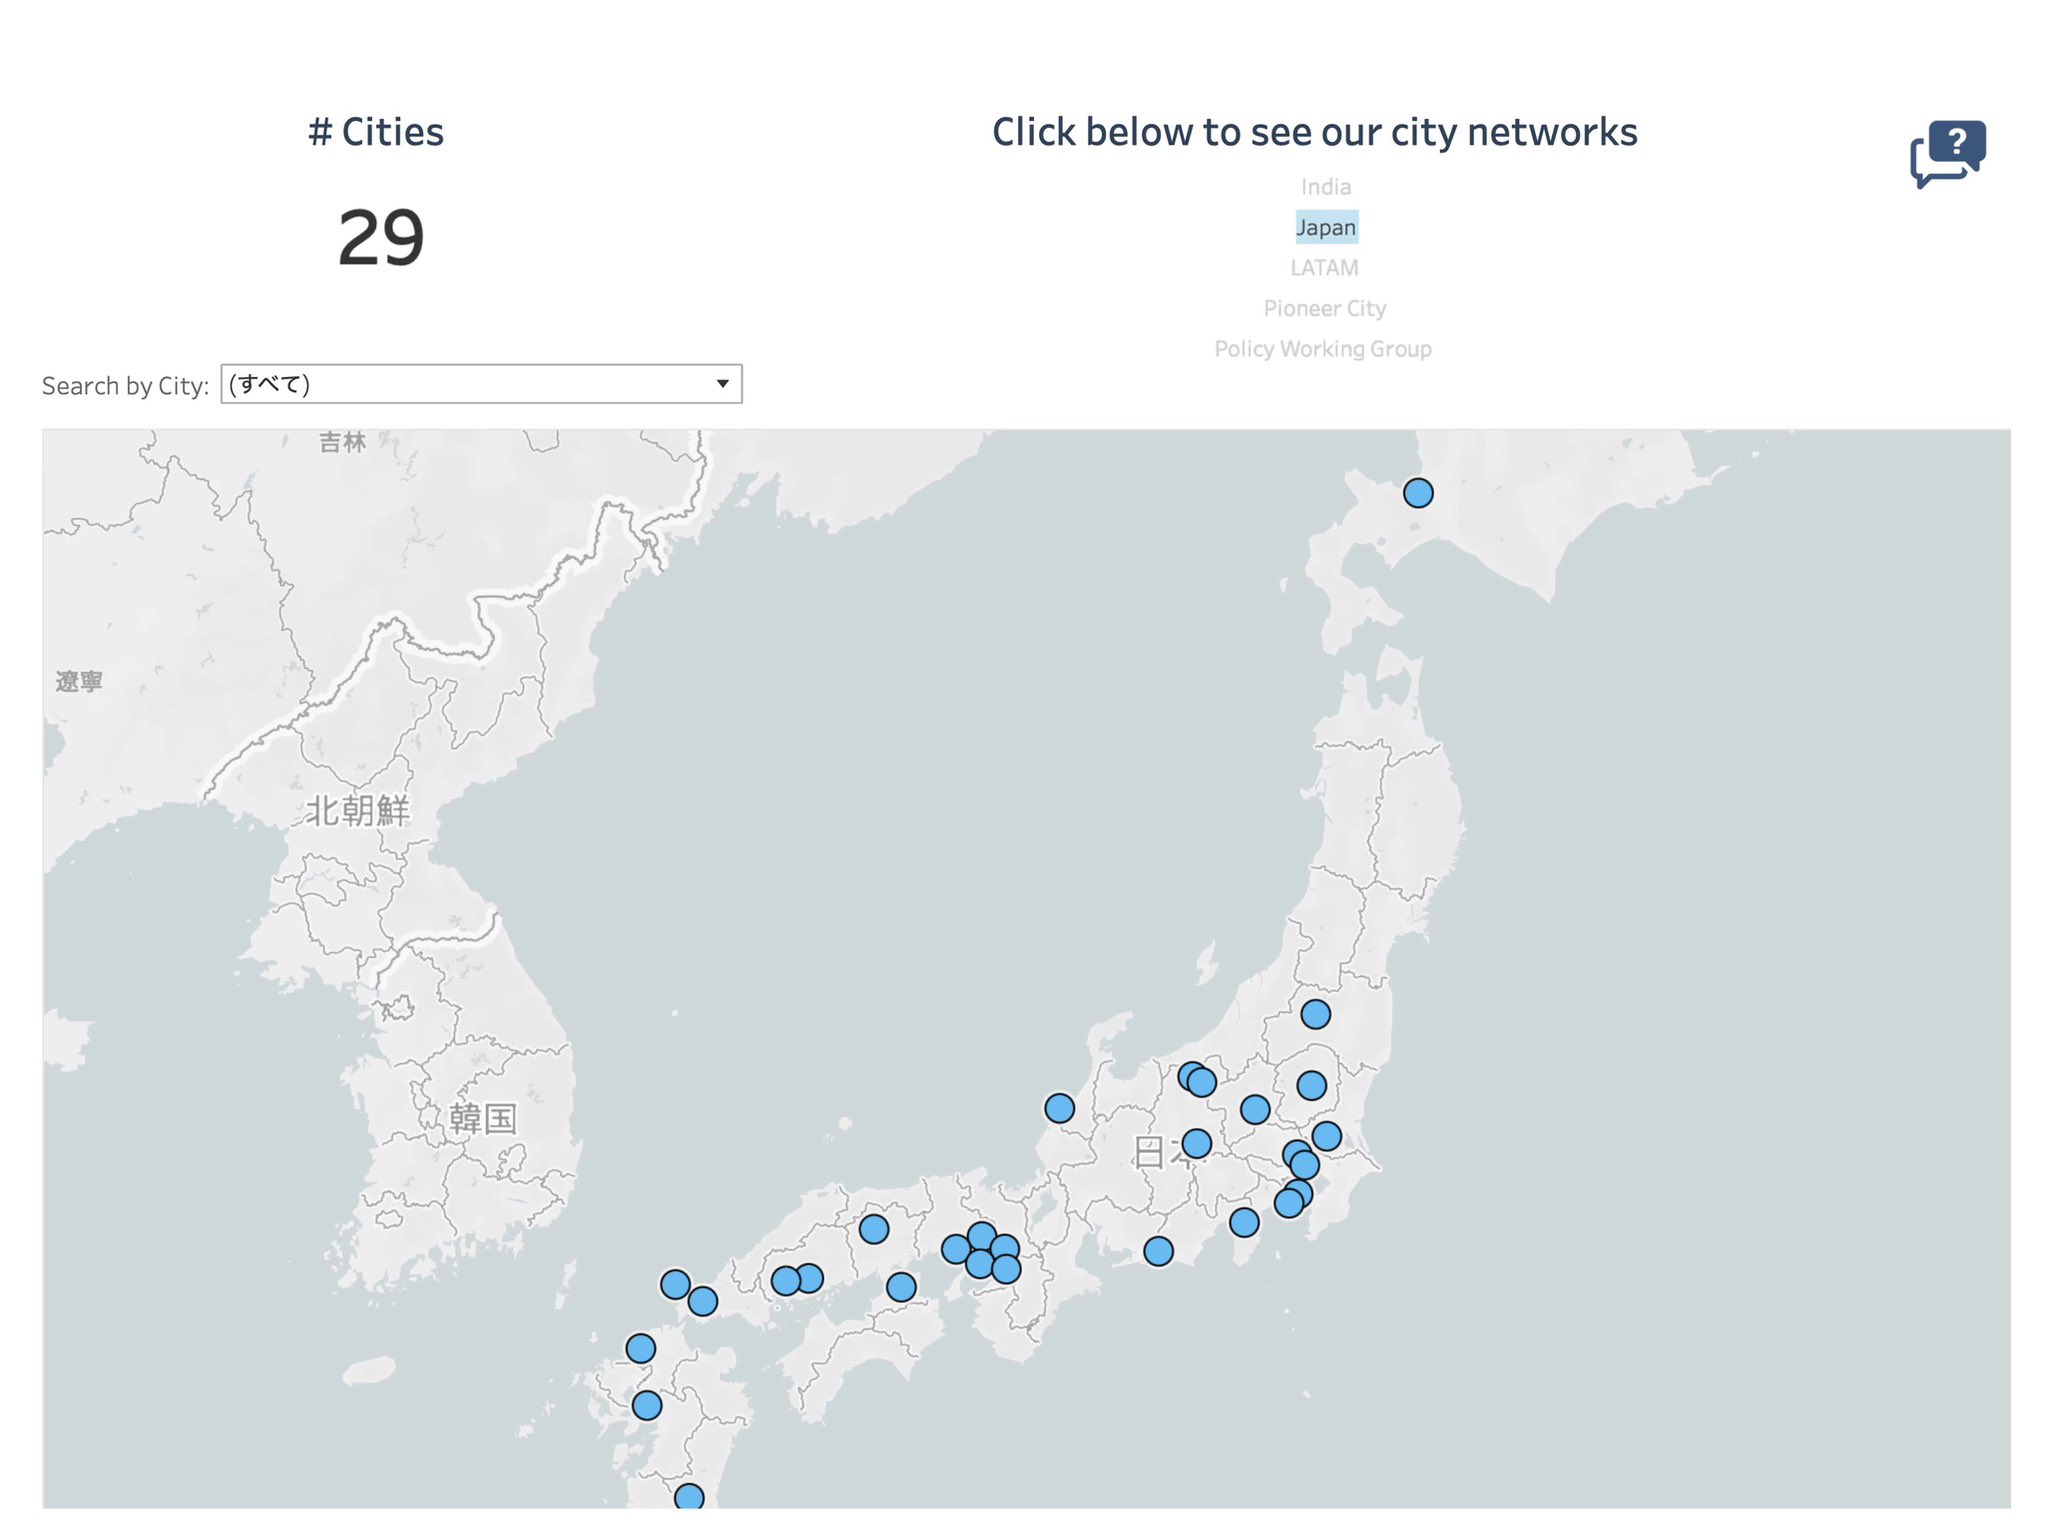The image size is (2048, 1528).
Task: Select Policy Working Group network
Action: [1322, 349]
